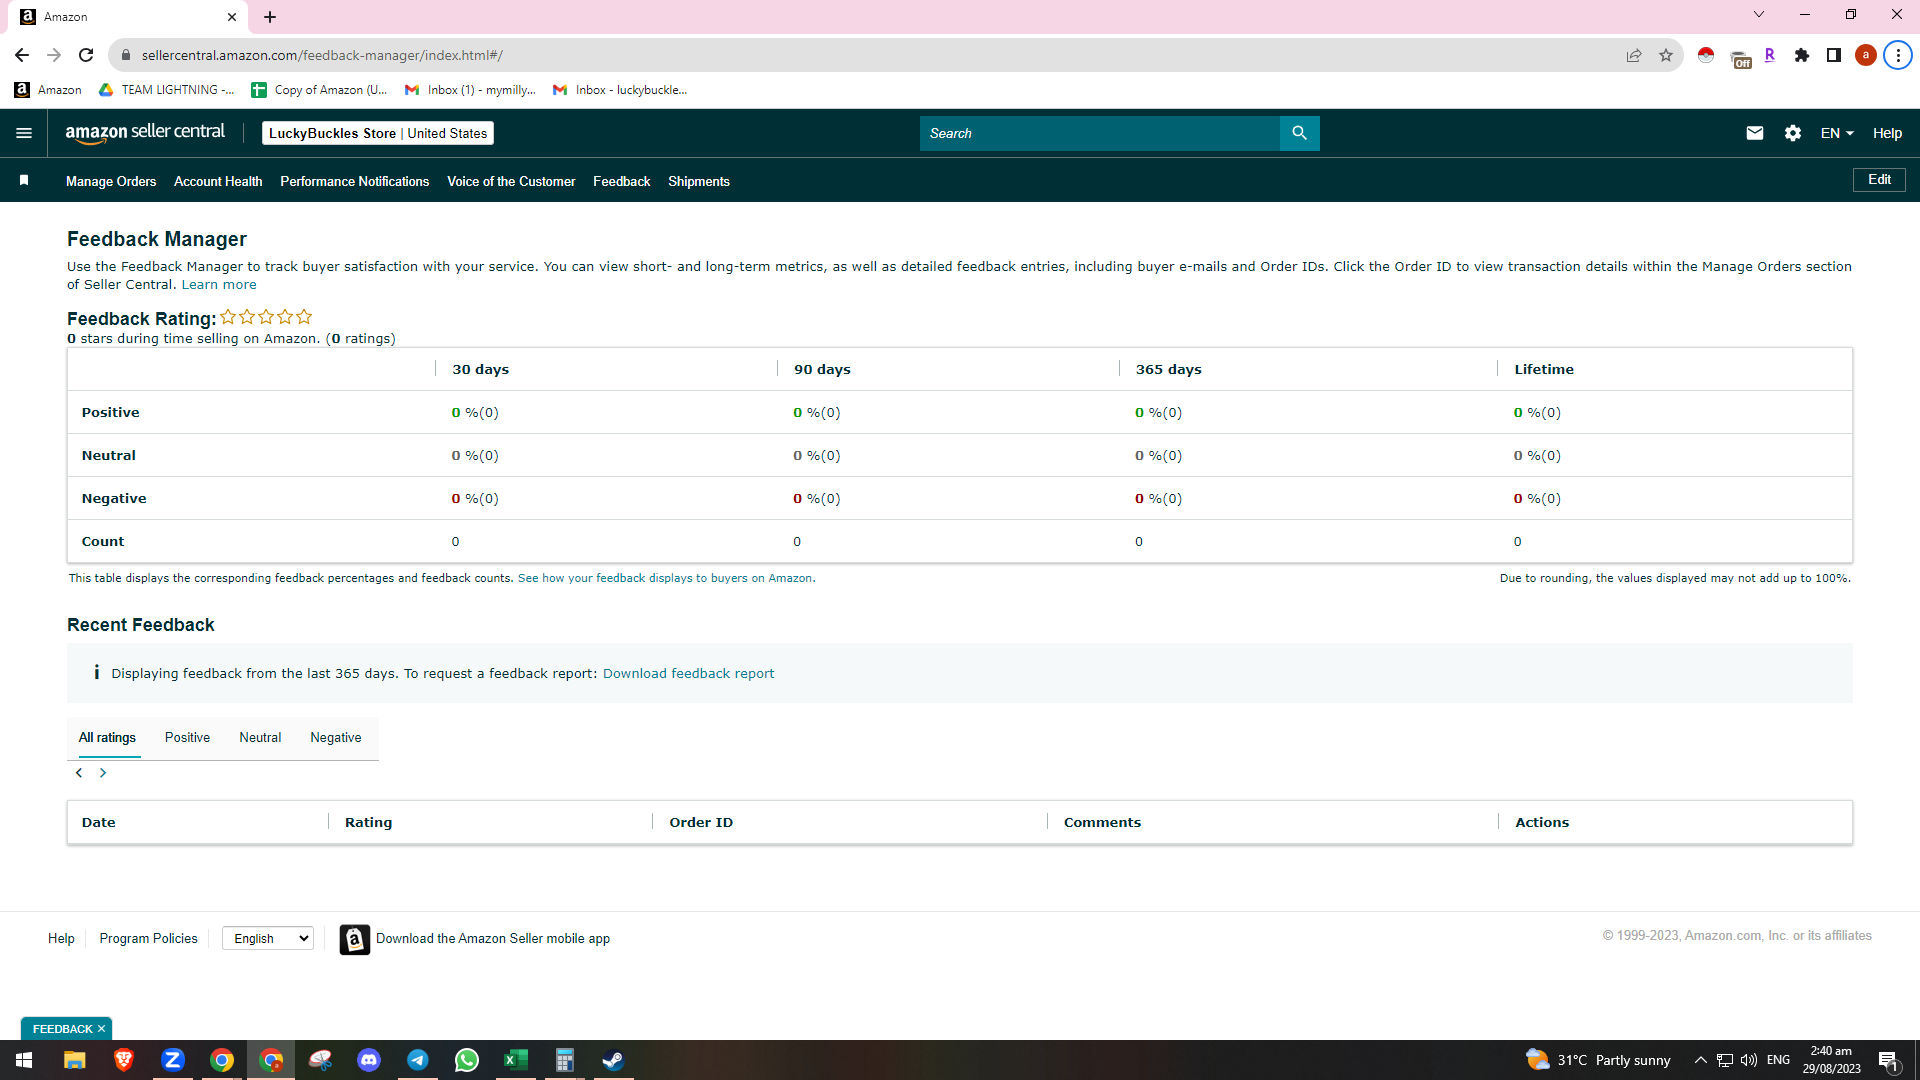Open Steam from the taskbar

614,1060
